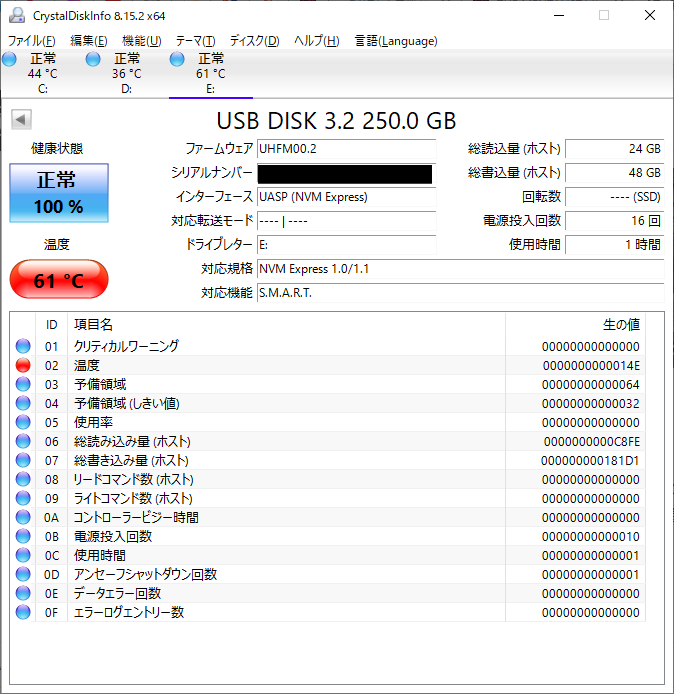Image resolution: width=674 pixels, height=694 pixels.
Task: Click the 対応規格 field NVM Express 1.0/1.1
Action: [461, 269]
